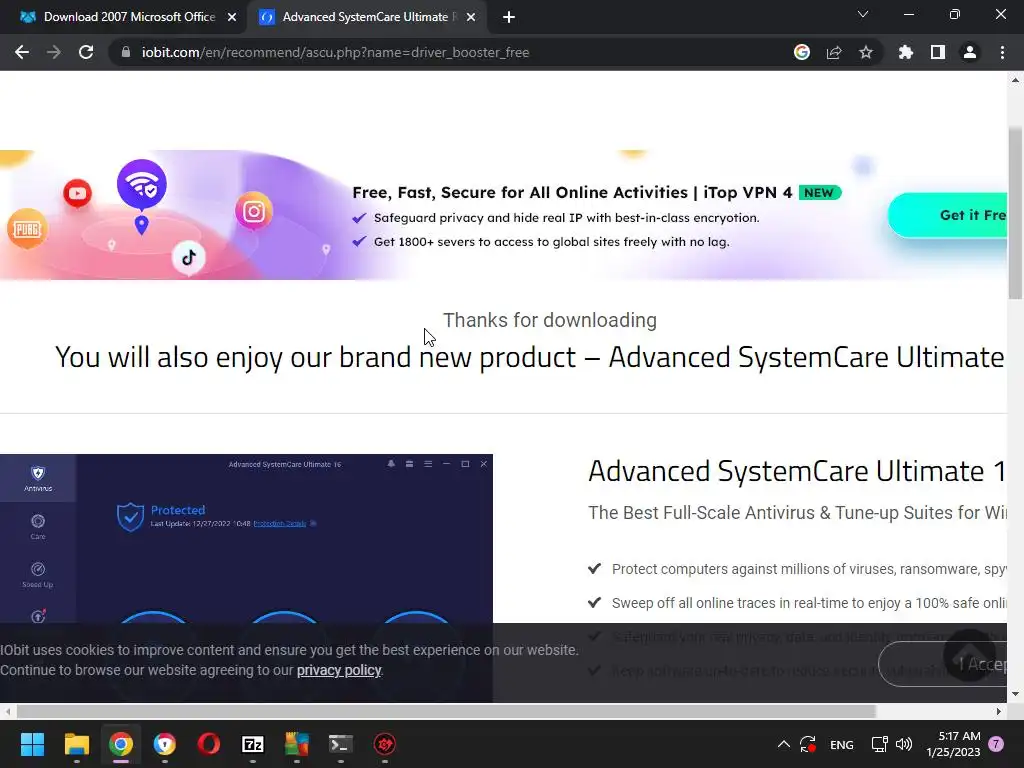Open the Chrome profile menu
The height and width of the screenshot is (768, 1024).
(970, 52)
